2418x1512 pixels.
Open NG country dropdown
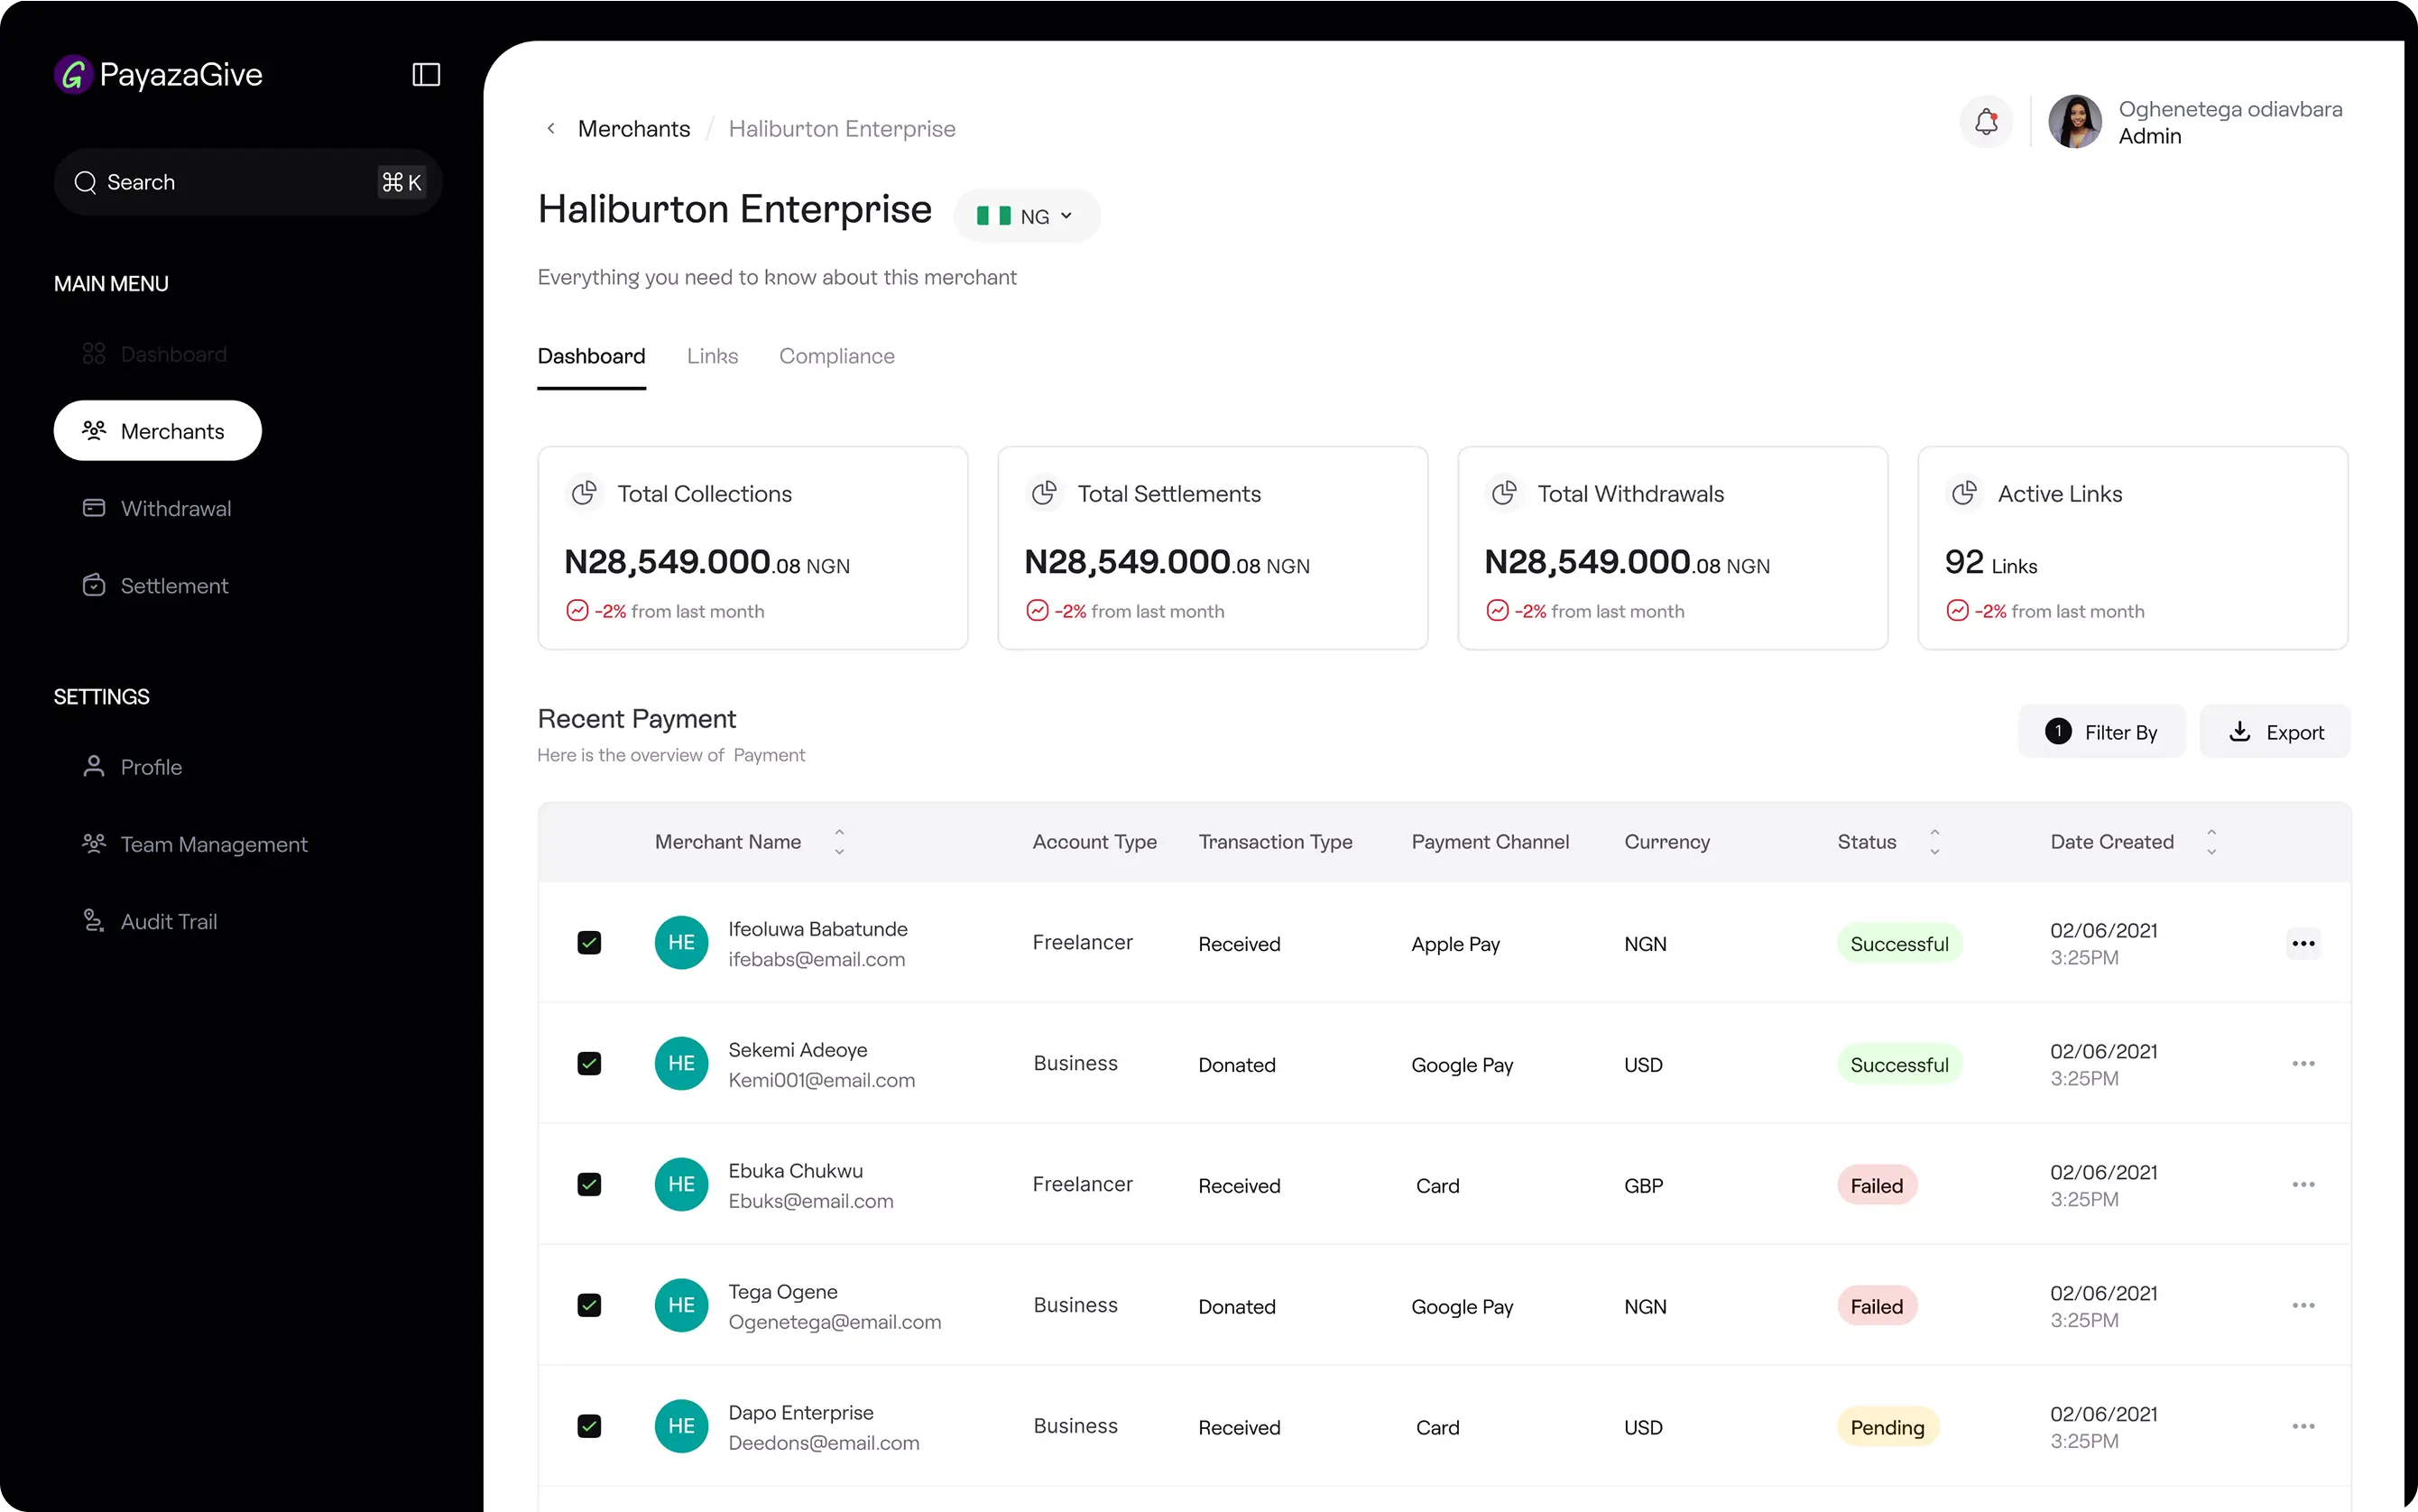tap(1027, 216)
